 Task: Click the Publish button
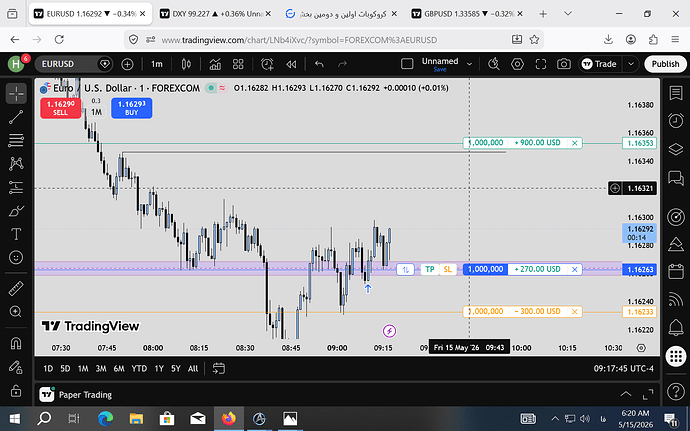[665, 64]
